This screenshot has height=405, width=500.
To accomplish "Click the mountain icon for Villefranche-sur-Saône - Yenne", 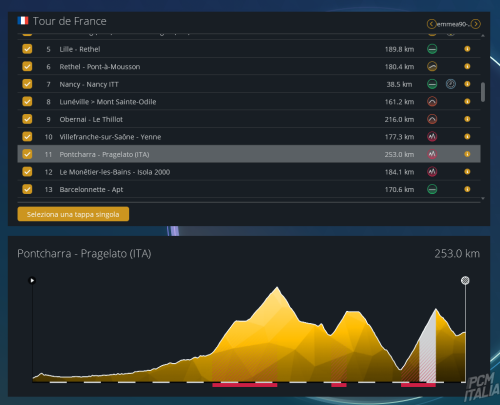I will (x=432, y=136).
